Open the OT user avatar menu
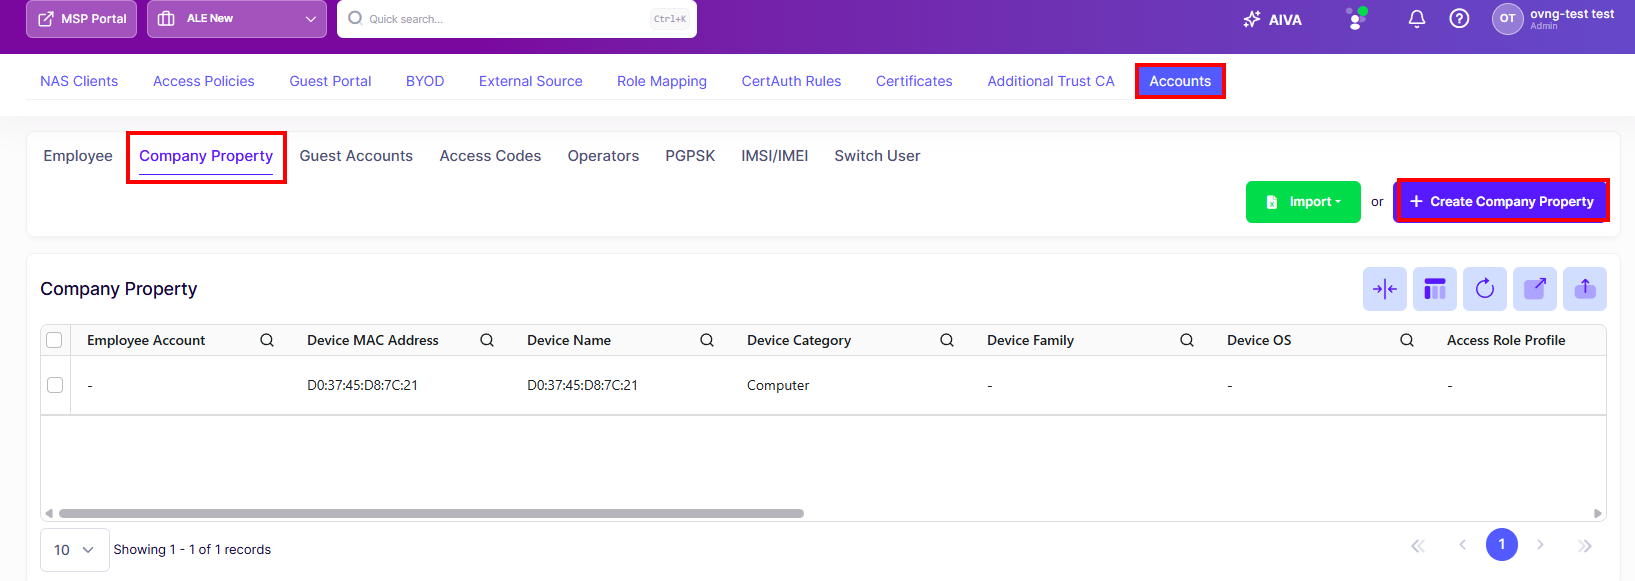The width and height of the screenshot is (1635, 581). click(x=1507, y=19)
